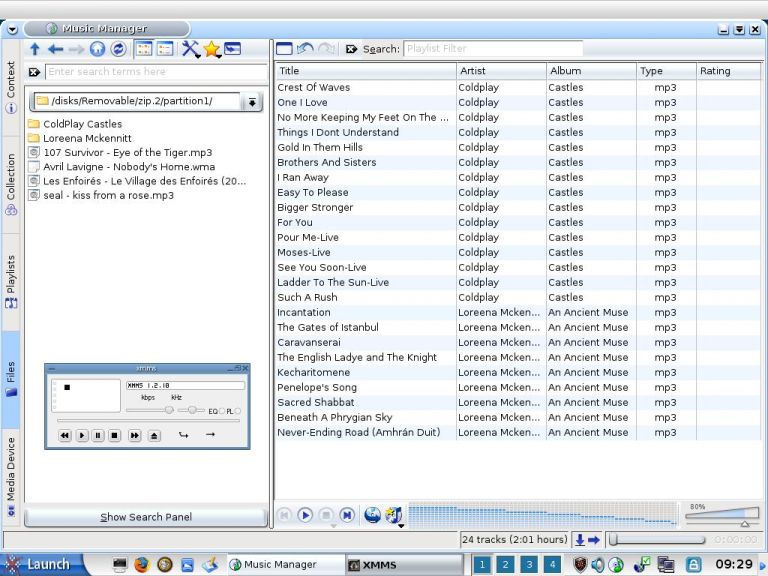Switch file browser to short icon view
Viewport: 768px width, 576px height.
pos(144,49)
